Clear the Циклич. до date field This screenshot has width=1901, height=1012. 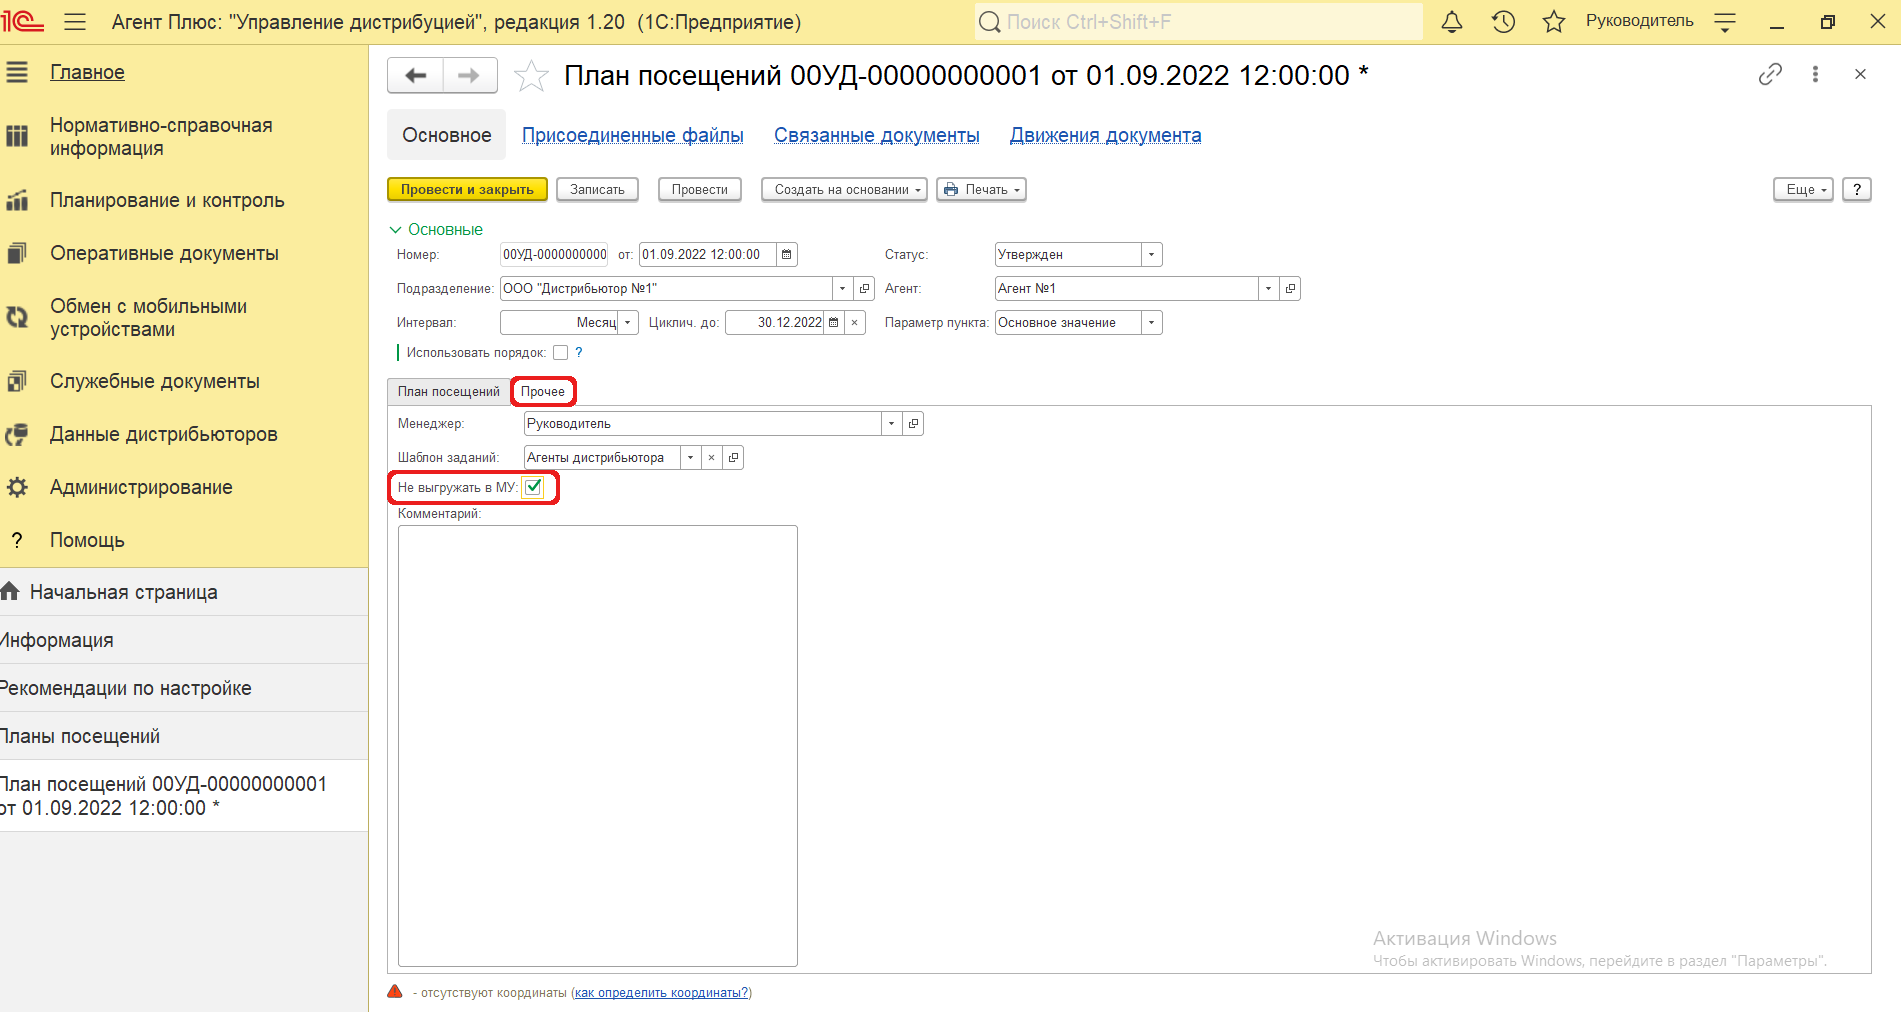pos(855,322)
